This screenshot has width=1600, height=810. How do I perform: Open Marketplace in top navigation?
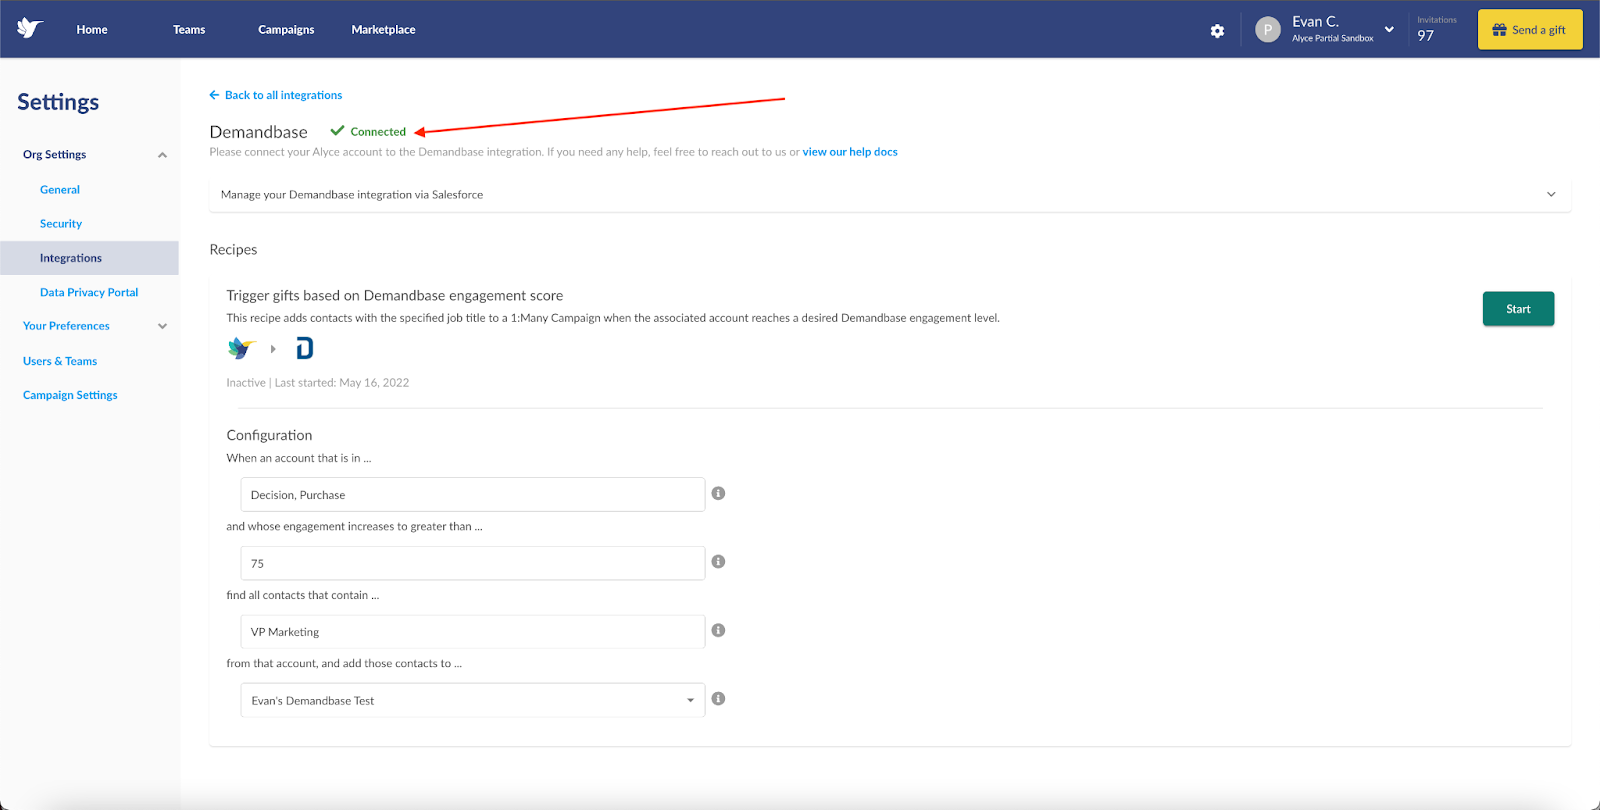(x=383, y=30)
